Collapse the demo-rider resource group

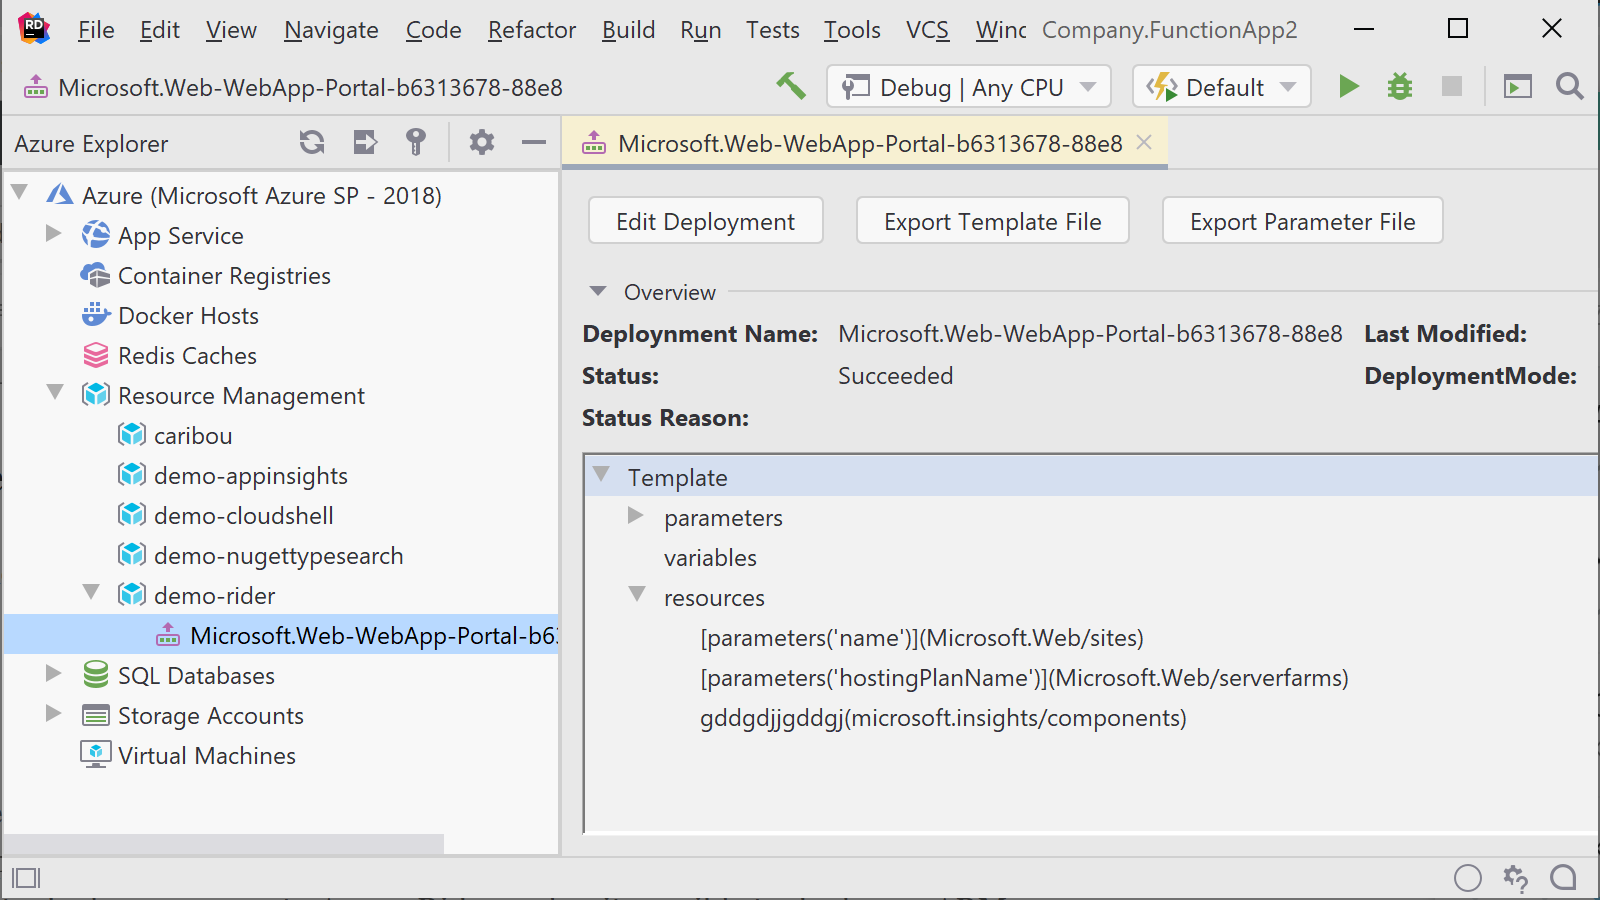click(91, 591)
